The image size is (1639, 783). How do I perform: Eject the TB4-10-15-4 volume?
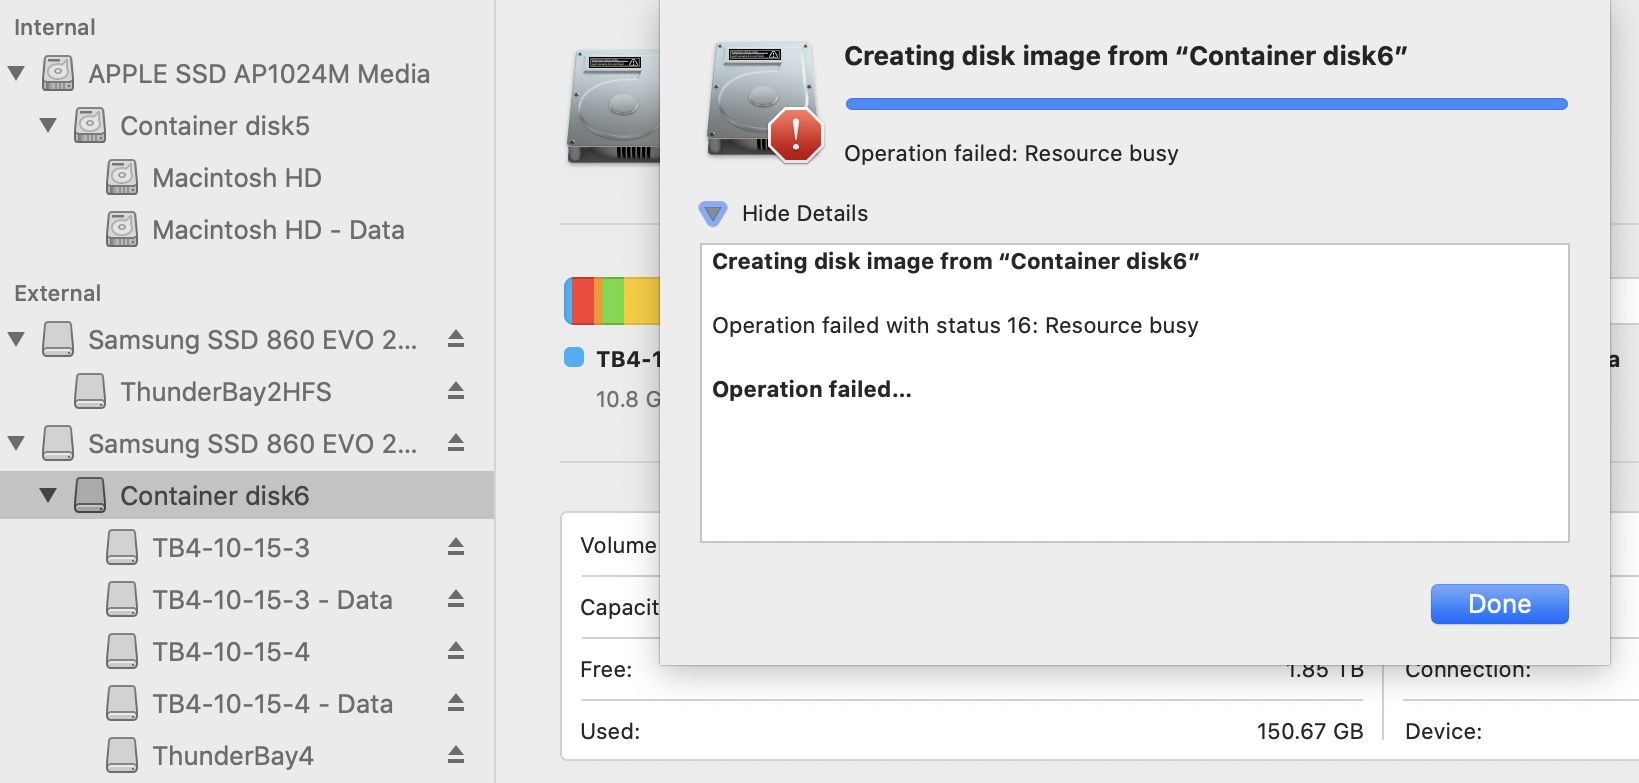[456, 651]
